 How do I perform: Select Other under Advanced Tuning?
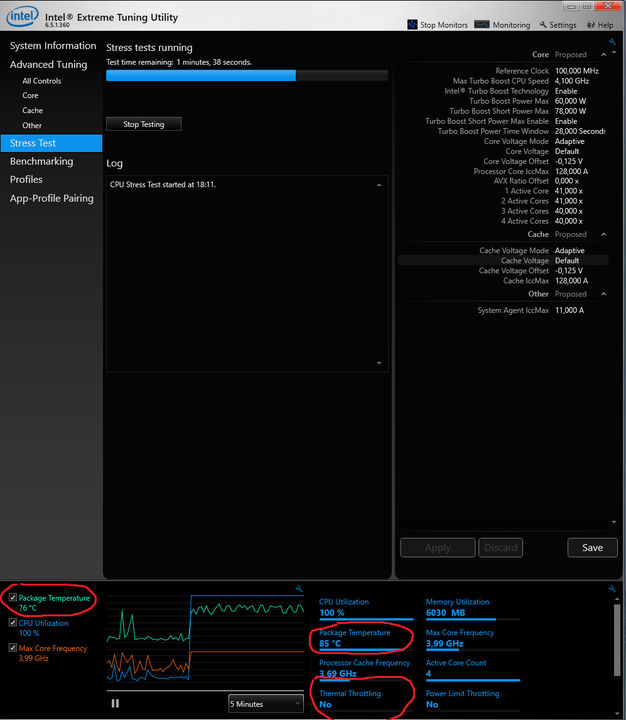[32, 125]
